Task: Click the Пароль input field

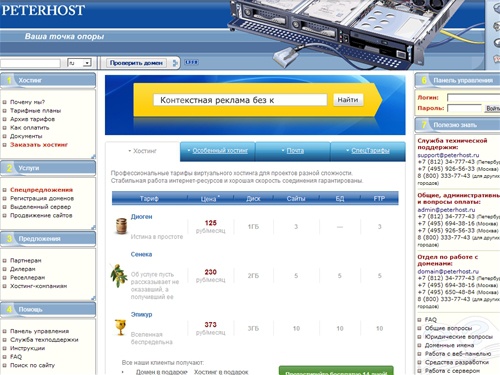Action: pyautogui.click(x=465, y=108)
